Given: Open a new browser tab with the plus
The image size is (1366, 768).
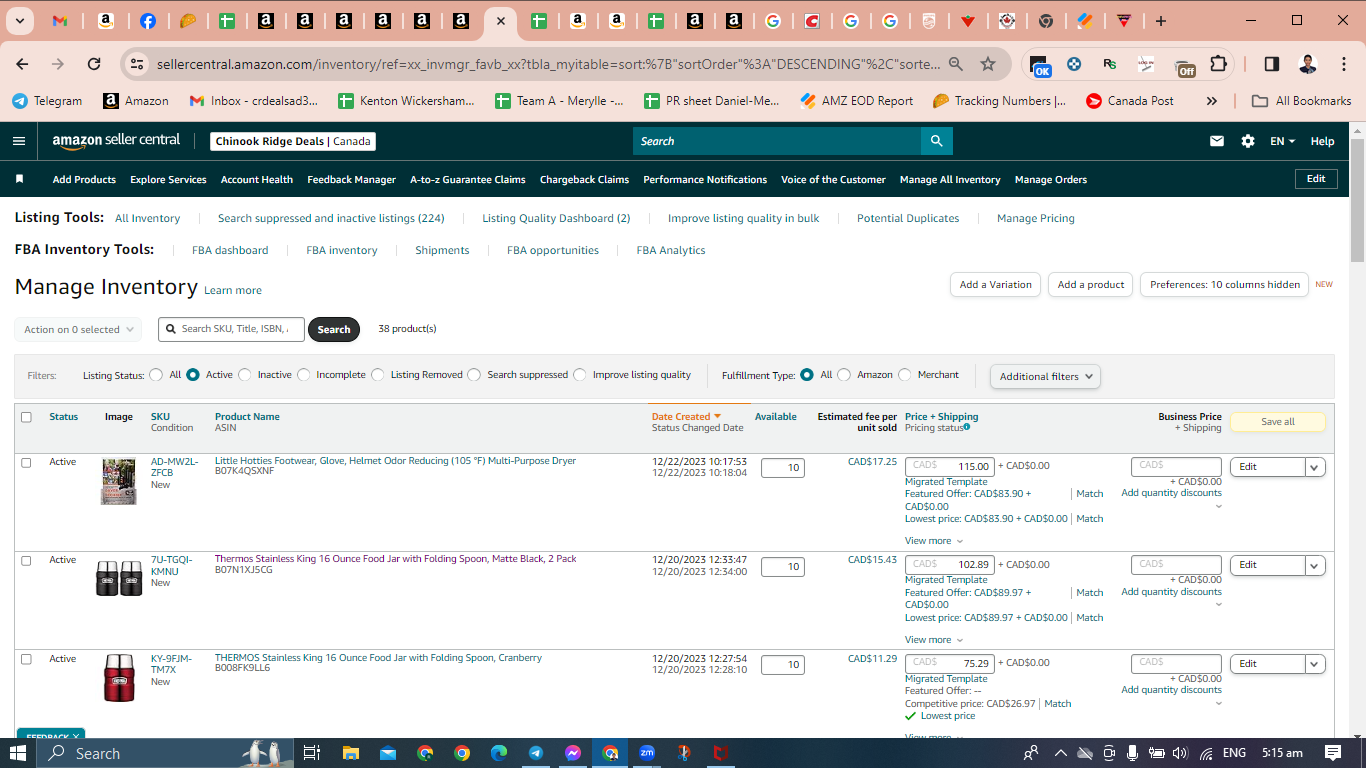Looking at the screenshot, I should [1160, 21].
